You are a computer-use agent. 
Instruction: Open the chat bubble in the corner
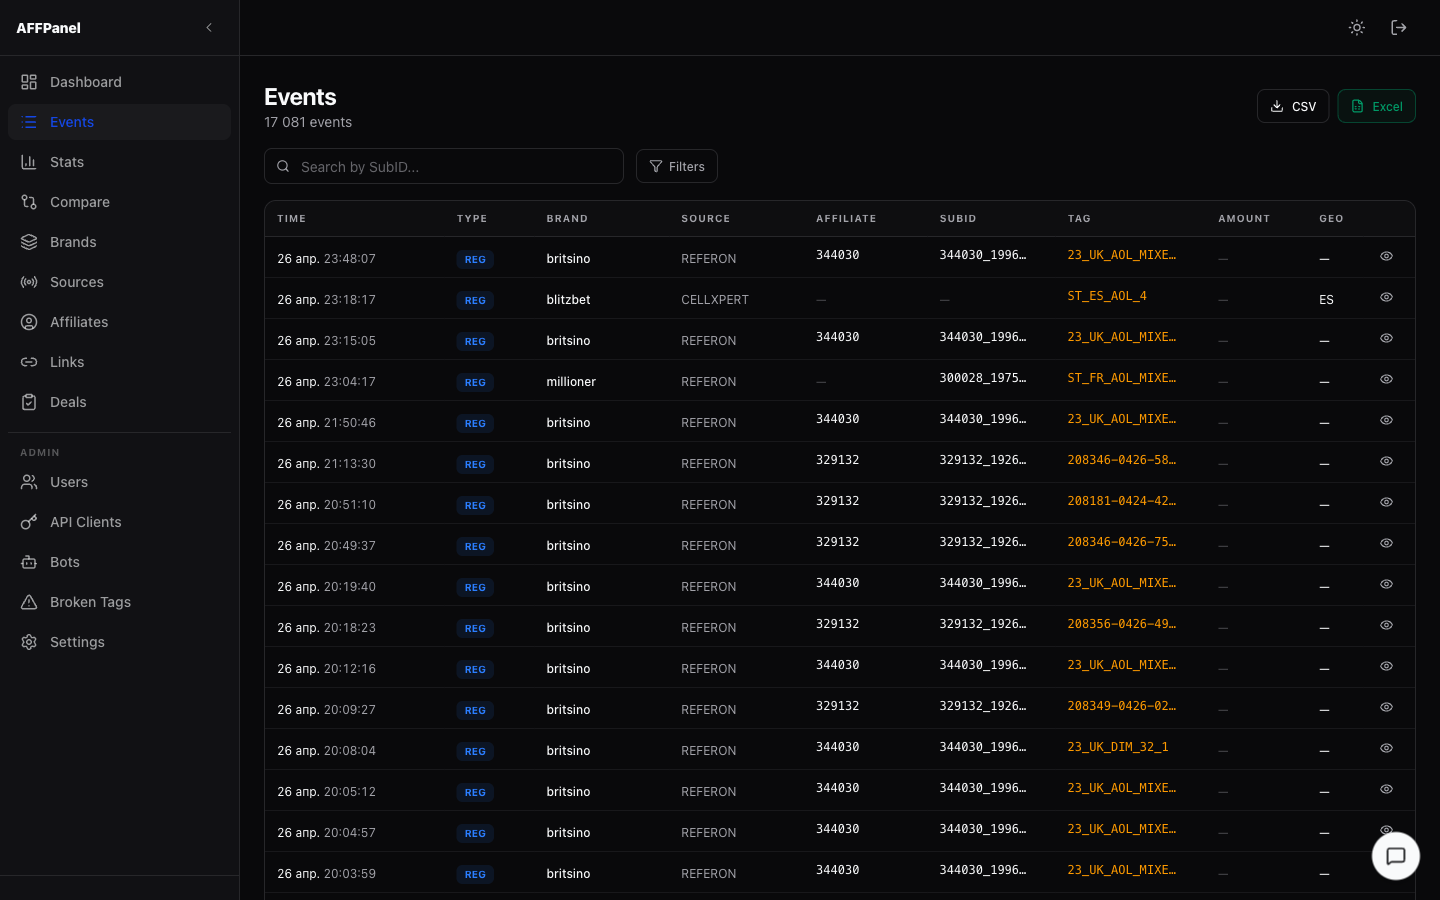[x=1395, y=855]
